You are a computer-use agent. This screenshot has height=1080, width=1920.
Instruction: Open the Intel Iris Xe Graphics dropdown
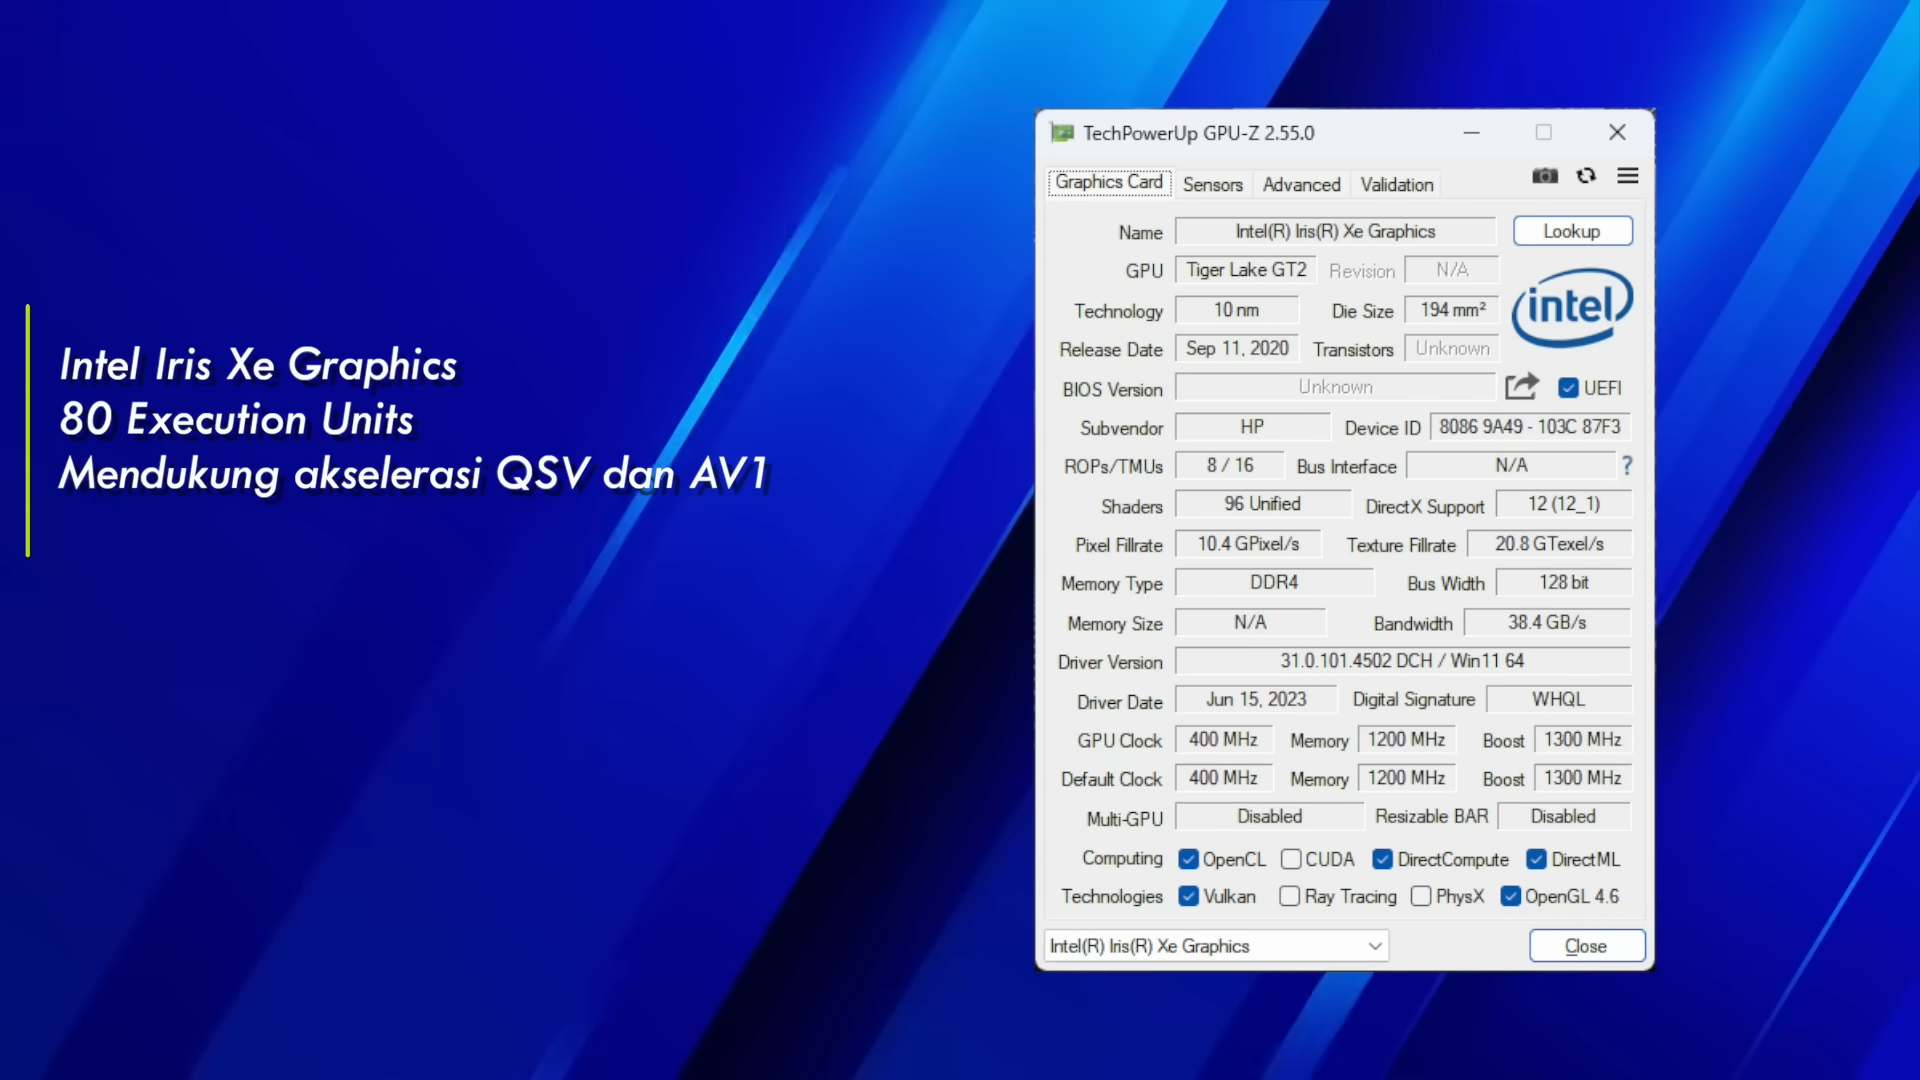(1216, 946)
